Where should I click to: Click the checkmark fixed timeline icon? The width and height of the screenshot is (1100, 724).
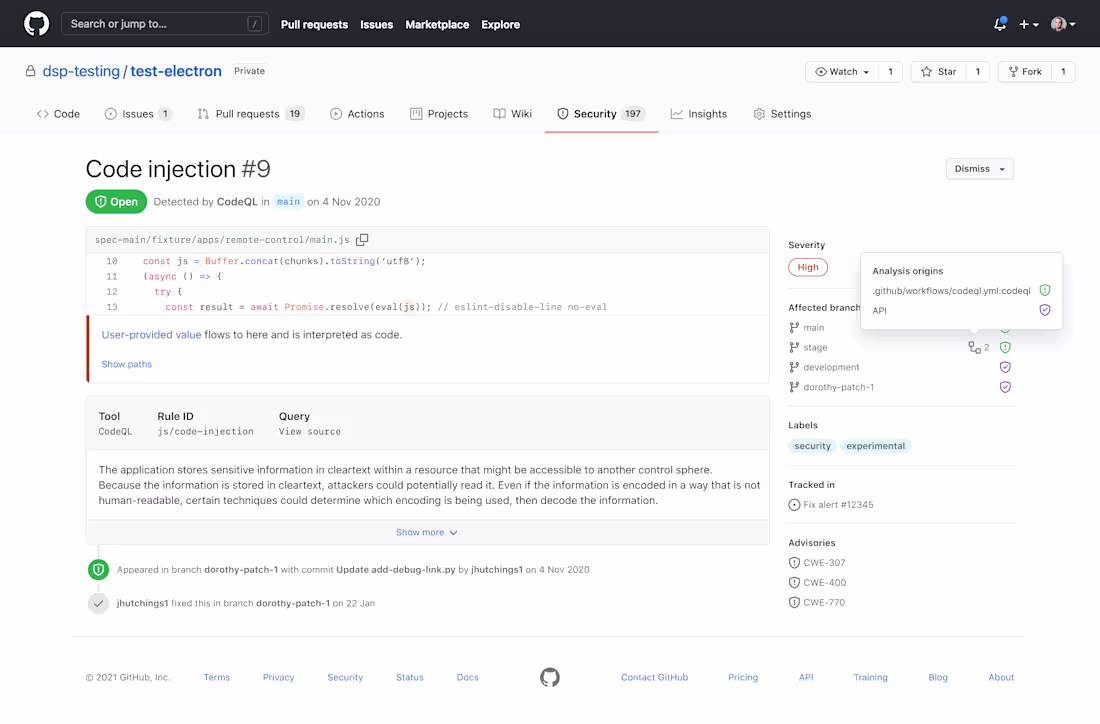pyautogui.click(x=98, y=603)
